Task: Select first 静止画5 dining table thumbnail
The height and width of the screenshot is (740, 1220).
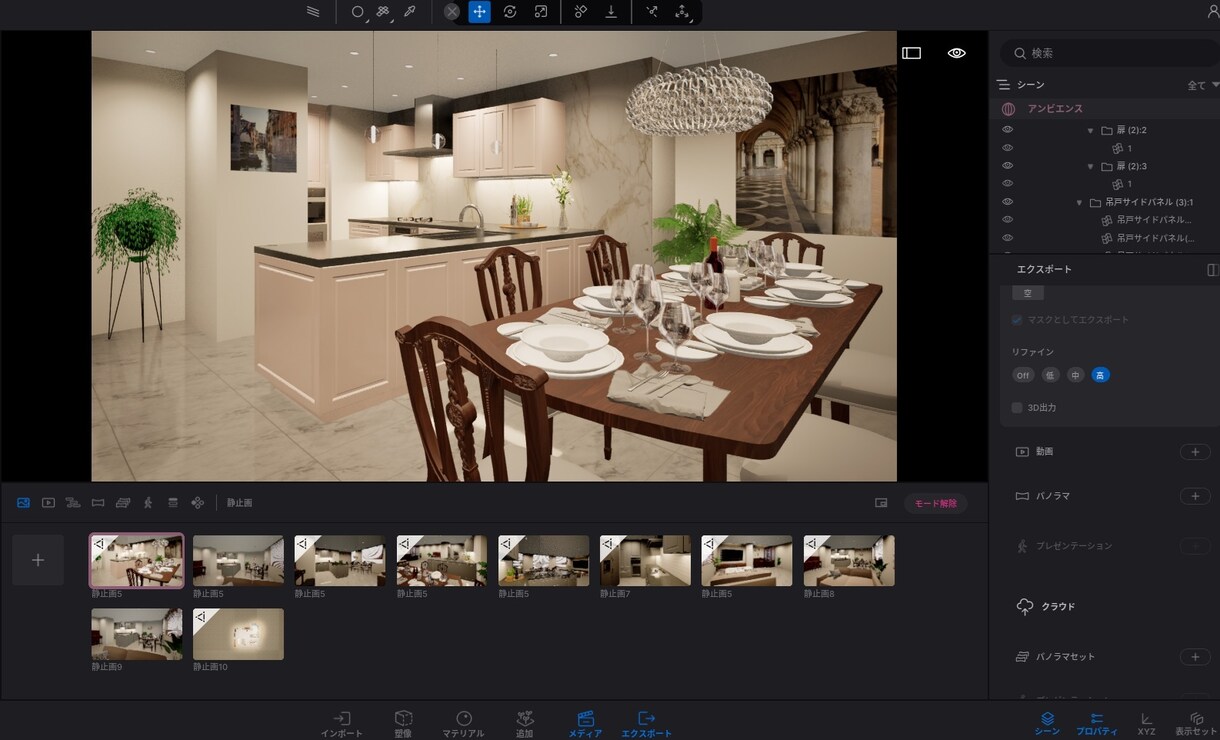Action: (137, 560)
